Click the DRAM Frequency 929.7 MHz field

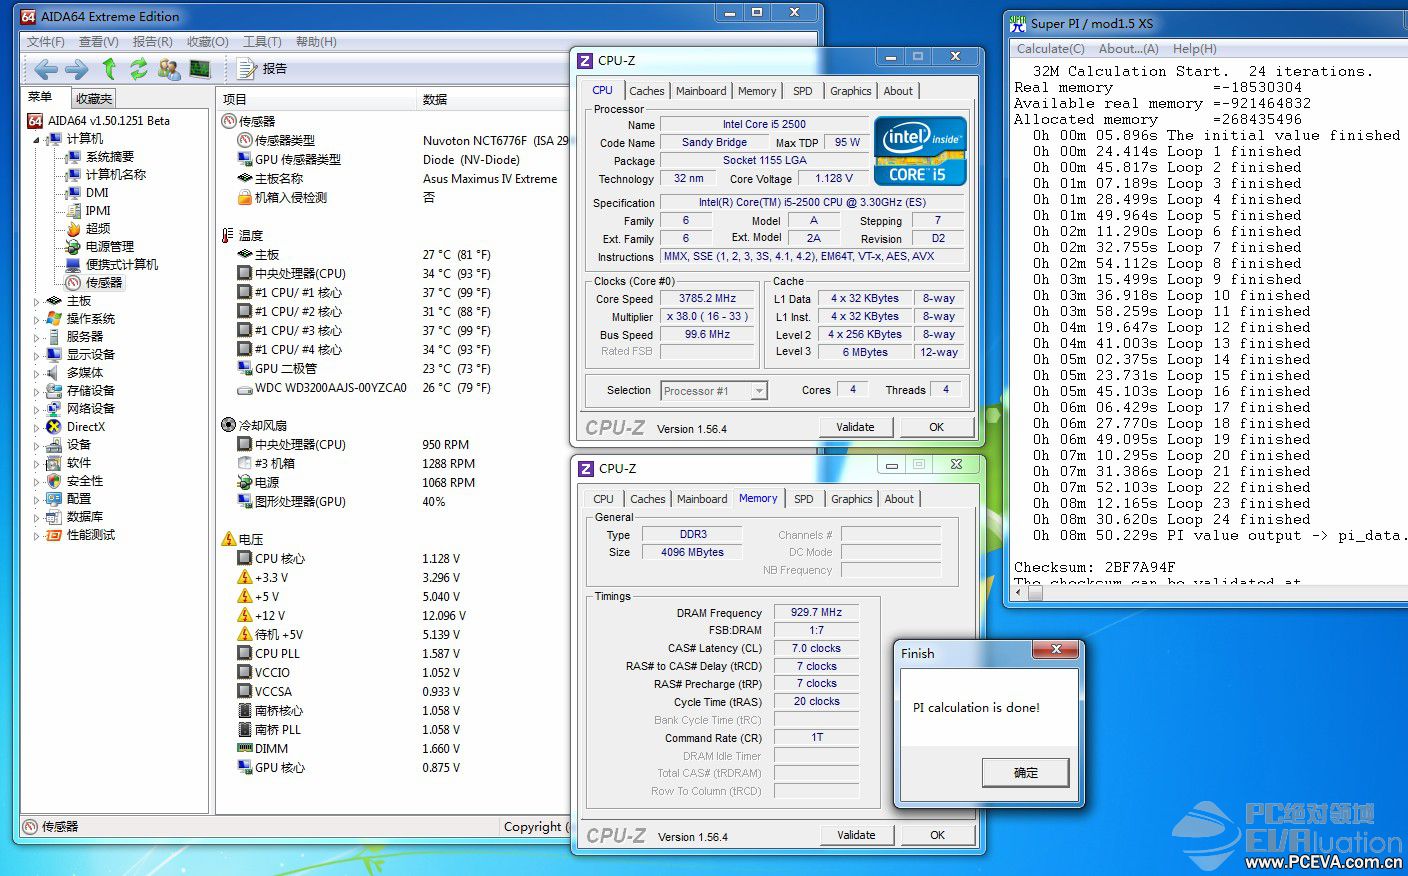[816, 612]
